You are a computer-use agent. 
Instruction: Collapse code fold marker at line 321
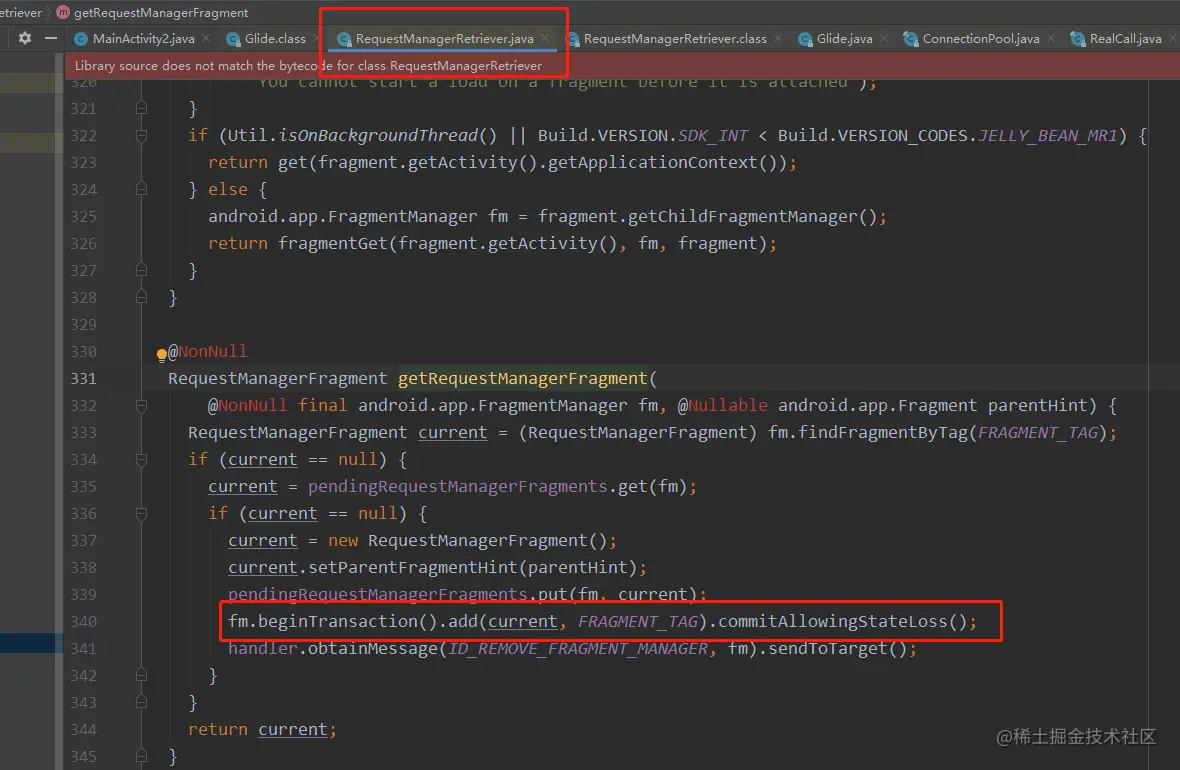coord(141,108)
